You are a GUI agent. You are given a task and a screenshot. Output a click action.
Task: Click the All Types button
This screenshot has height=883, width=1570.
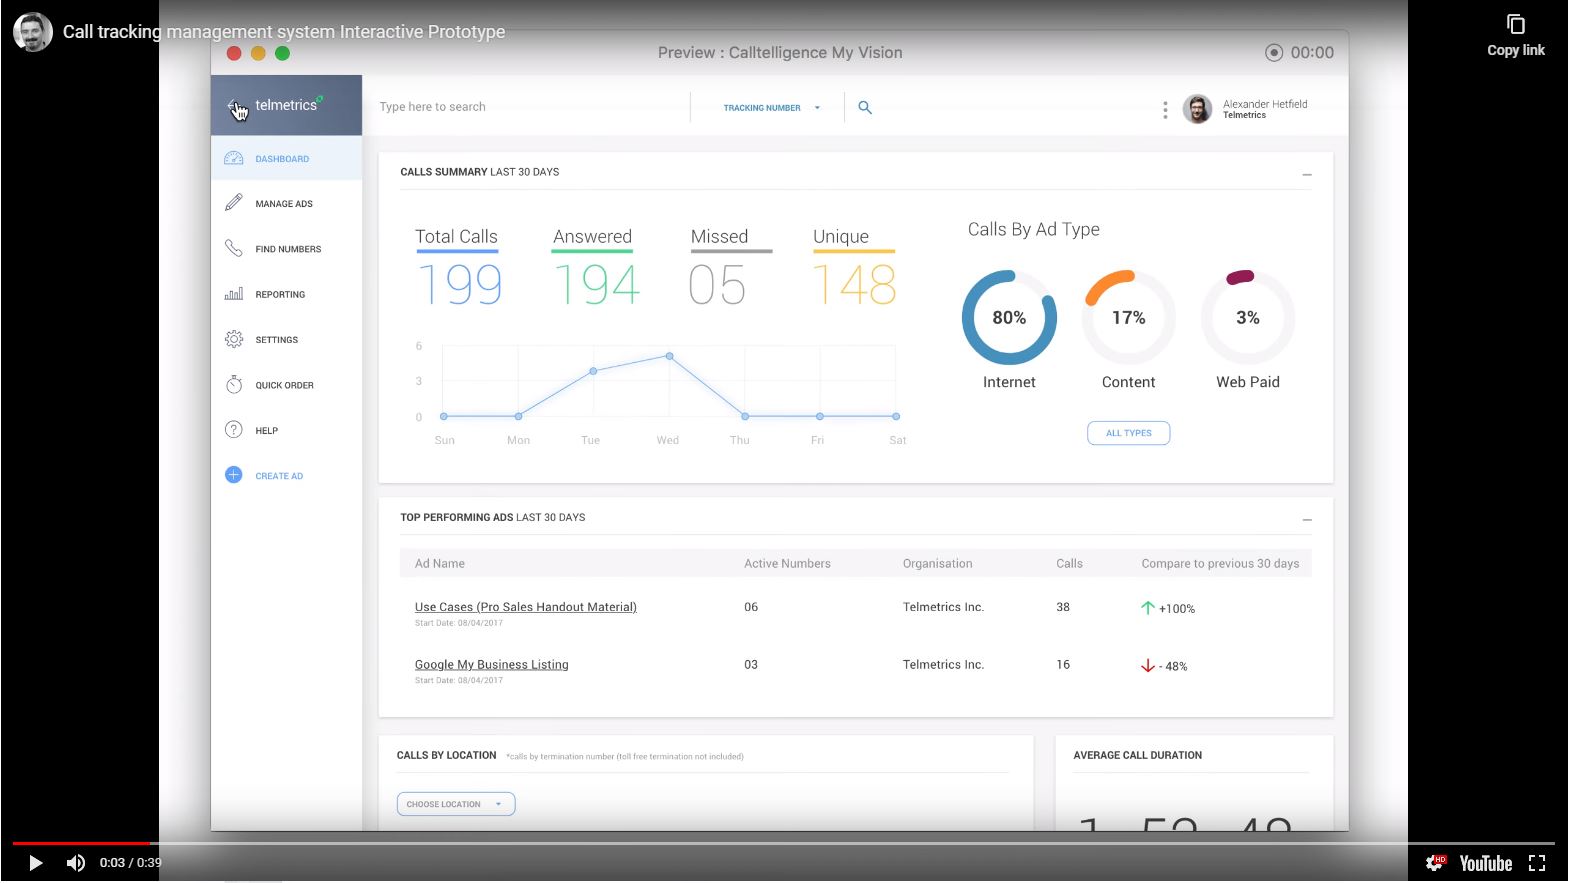(1128, 433)
